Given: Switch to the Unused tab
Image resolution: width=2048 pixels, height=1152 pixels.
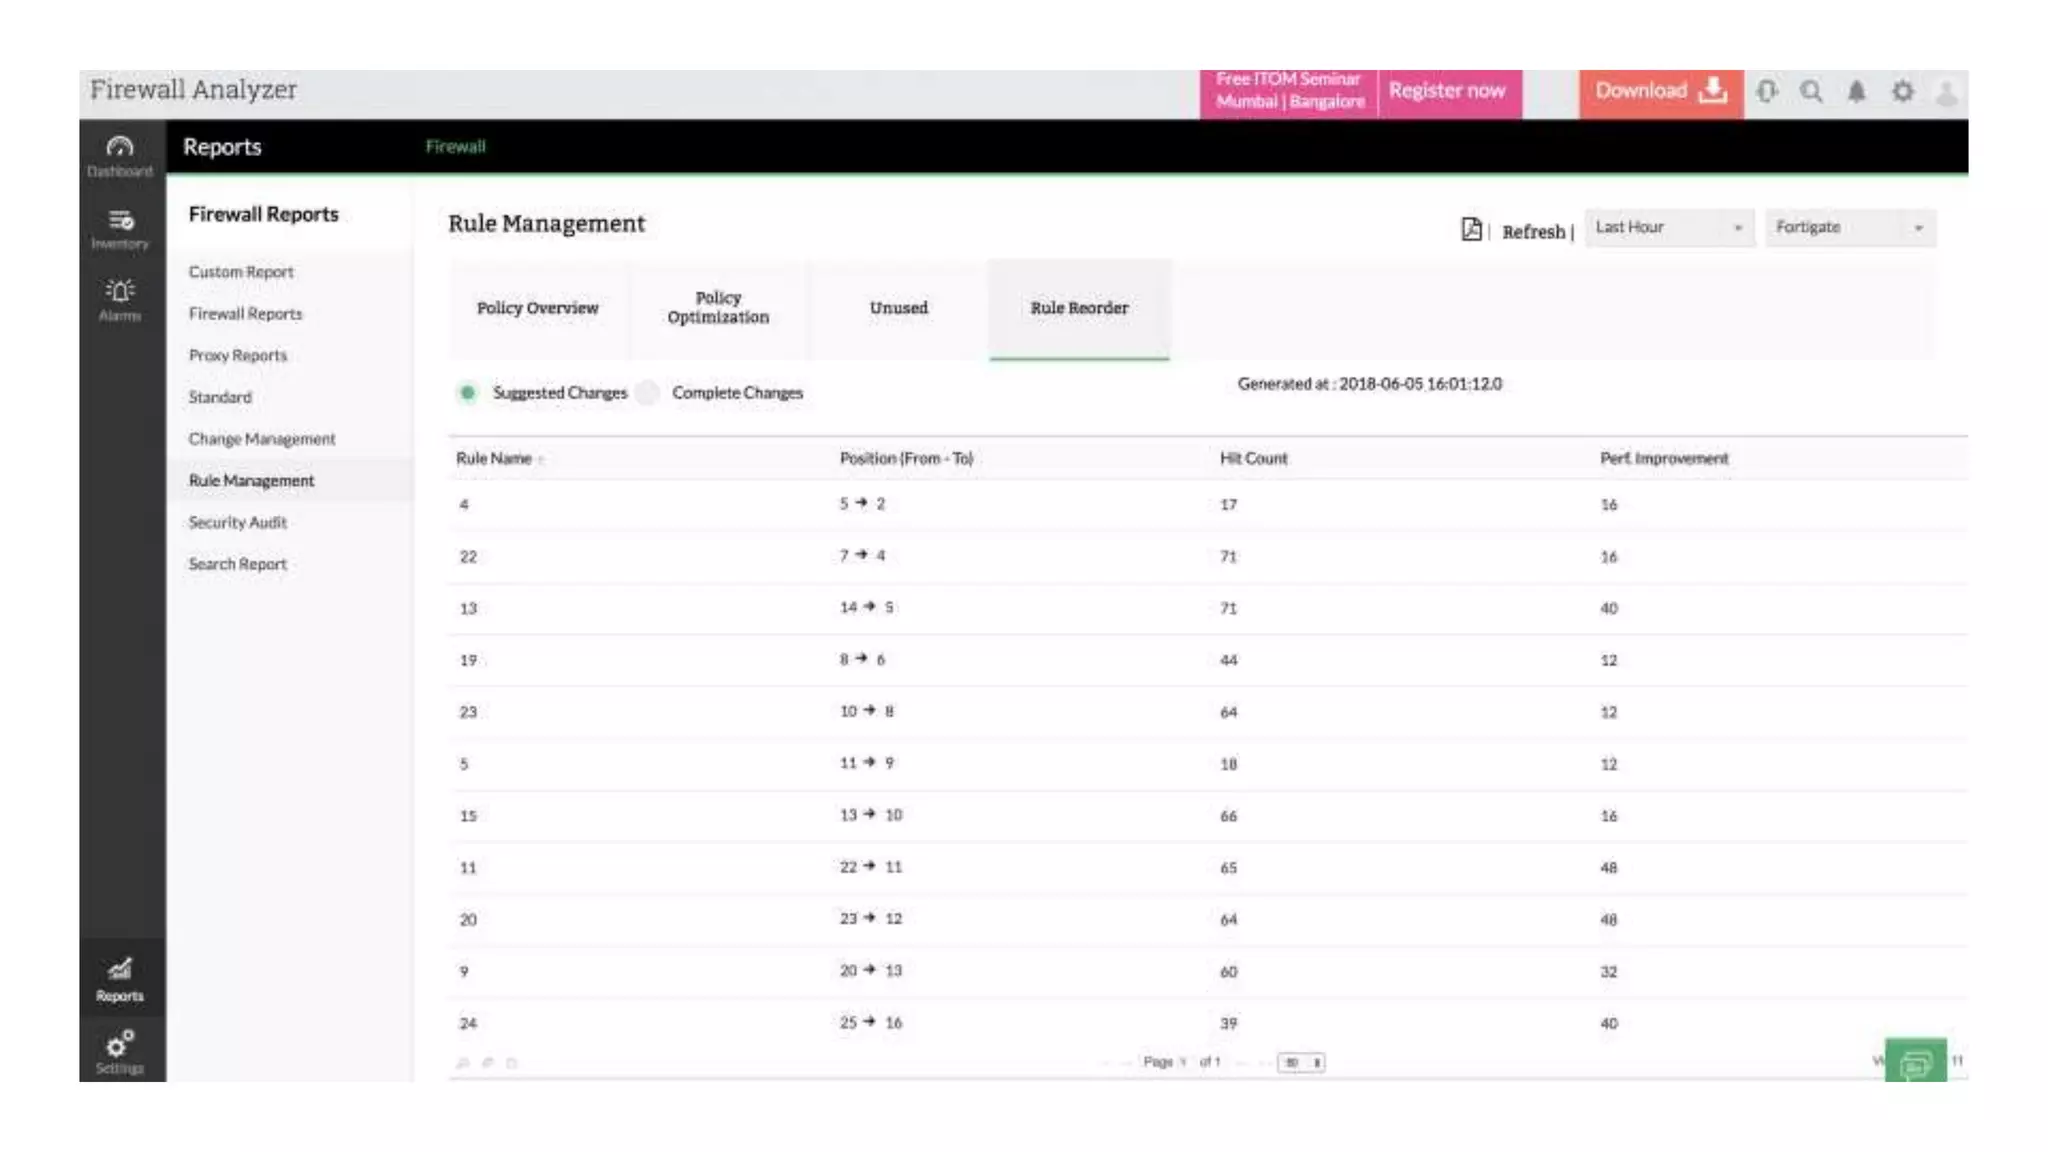Looking at the screenshot, I should [x=898, y=308].
